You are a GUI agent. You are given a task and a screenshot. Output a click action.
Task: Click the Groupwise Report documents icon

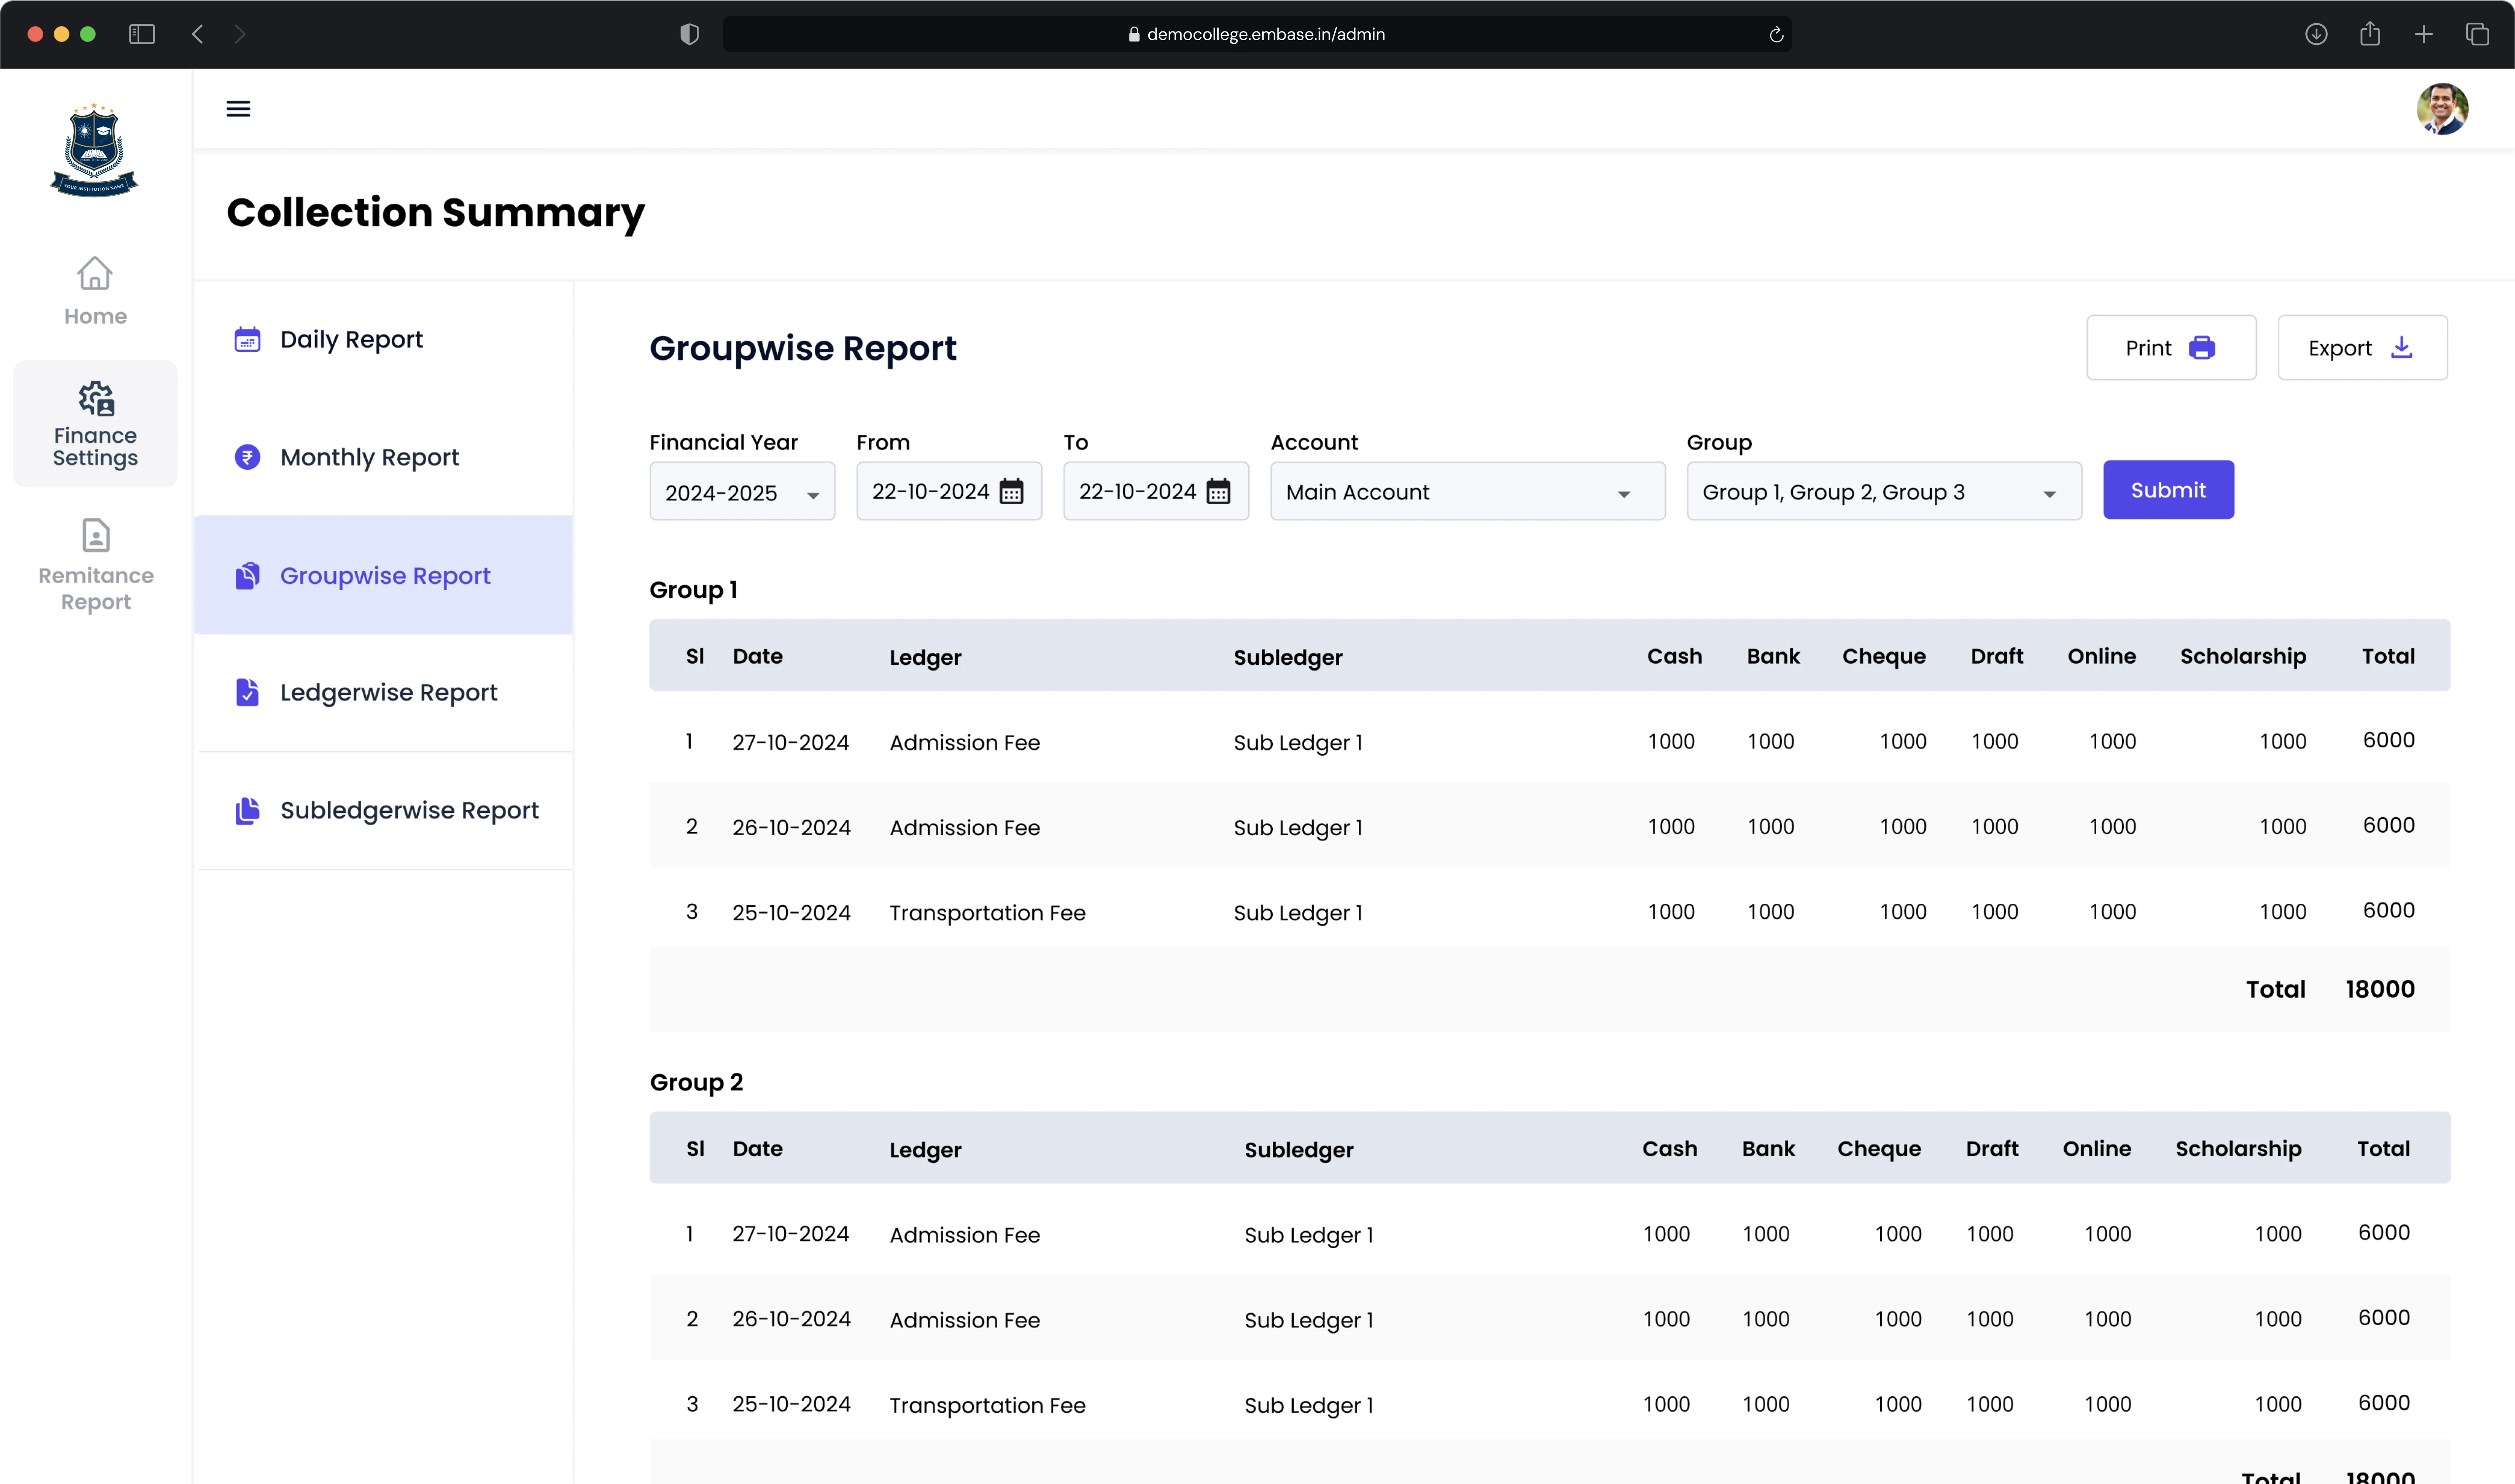pyautogui.click(x=247, y=575)
